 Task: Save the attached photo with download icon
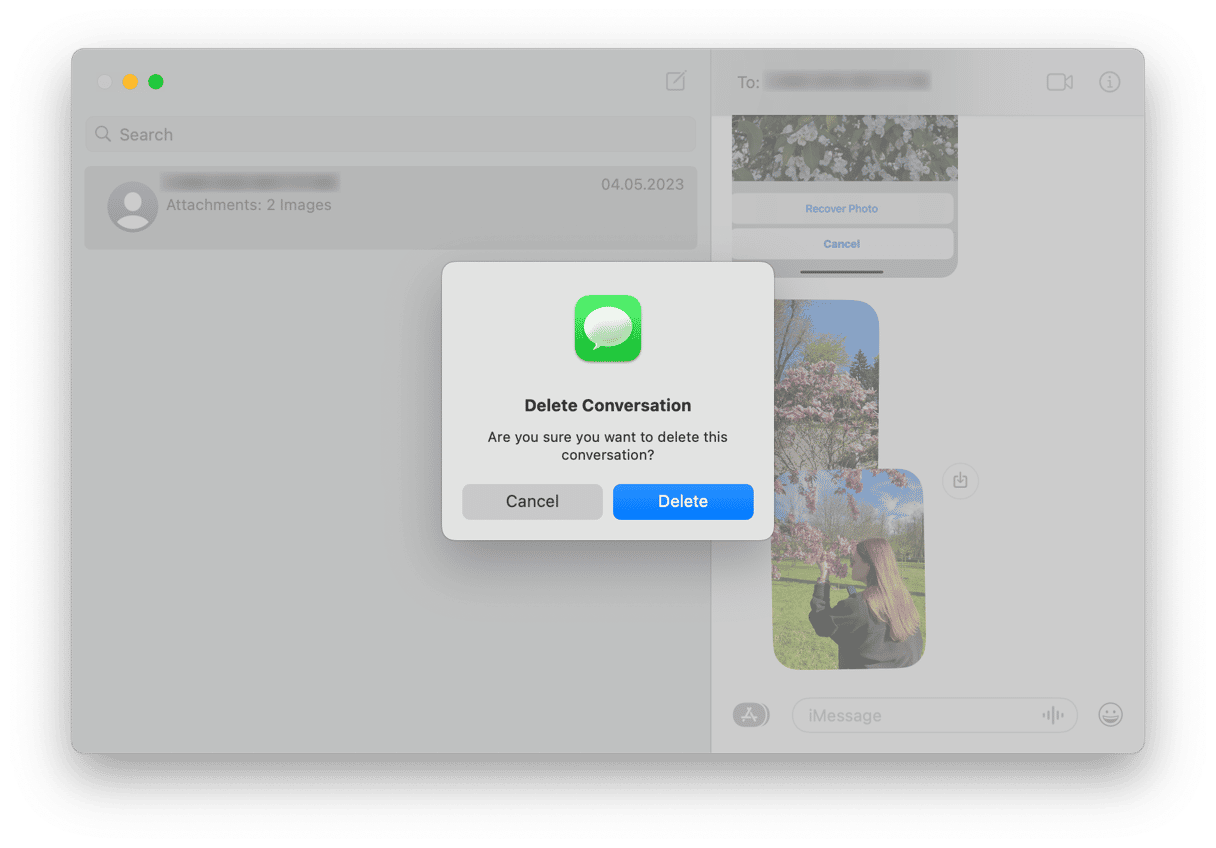pyautogui.click(x=960, y=481)
